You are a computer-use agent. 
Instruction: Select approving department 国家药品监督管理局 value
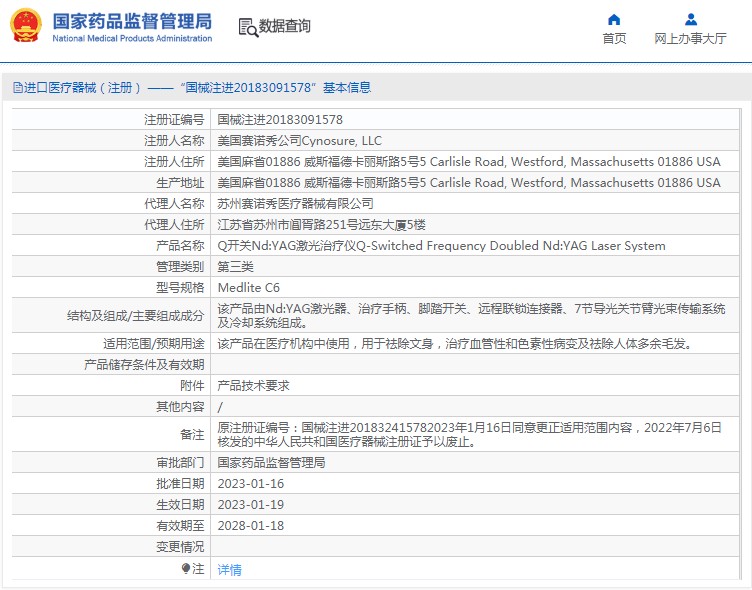click(x=271, y=462)
